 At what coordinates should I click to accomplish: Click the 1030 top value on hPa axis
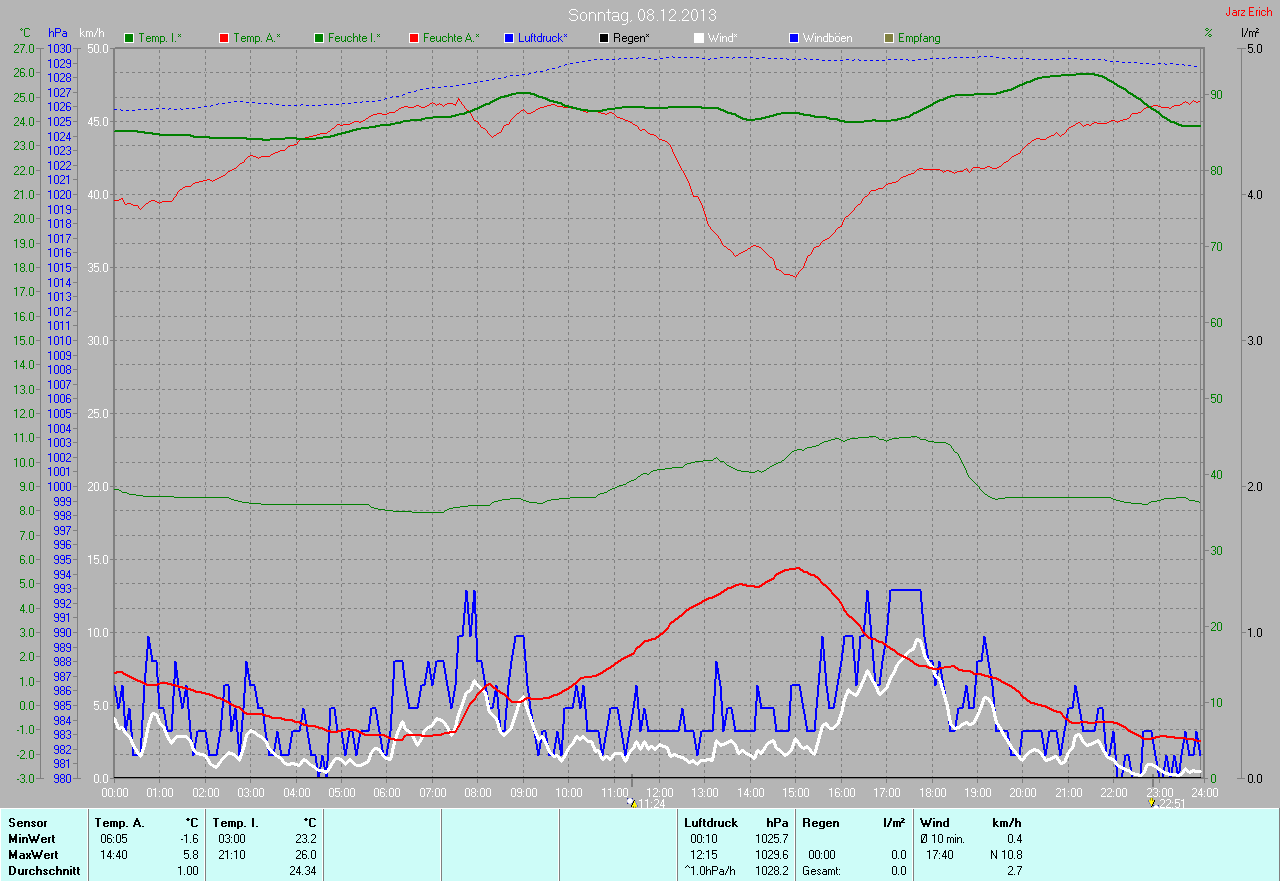[59, 48]
